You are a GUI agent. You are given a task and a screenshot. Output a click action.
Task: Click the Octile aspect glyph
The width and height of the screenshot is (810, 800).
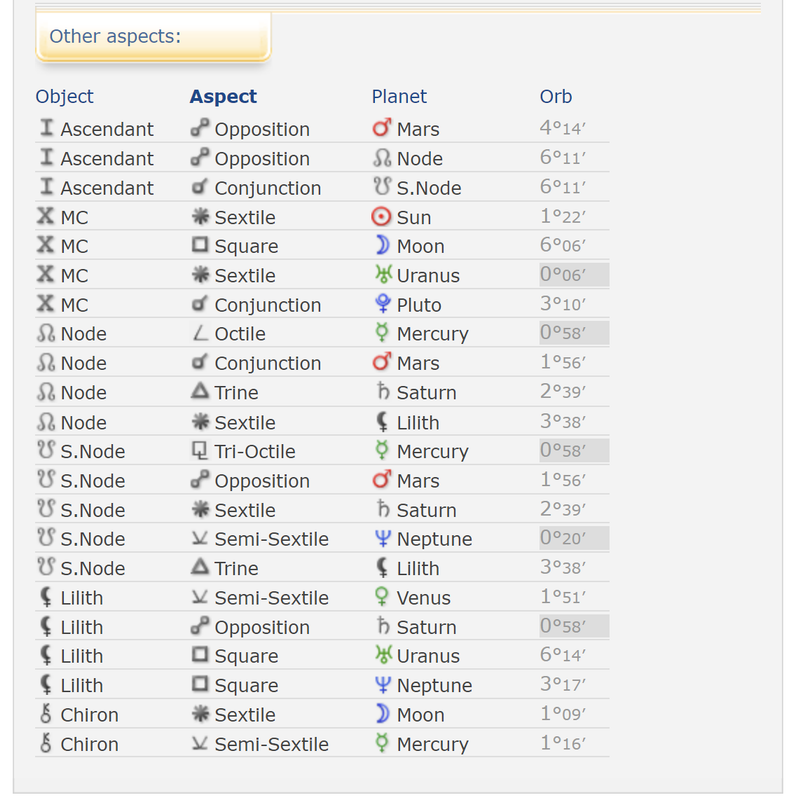point(199,333)
